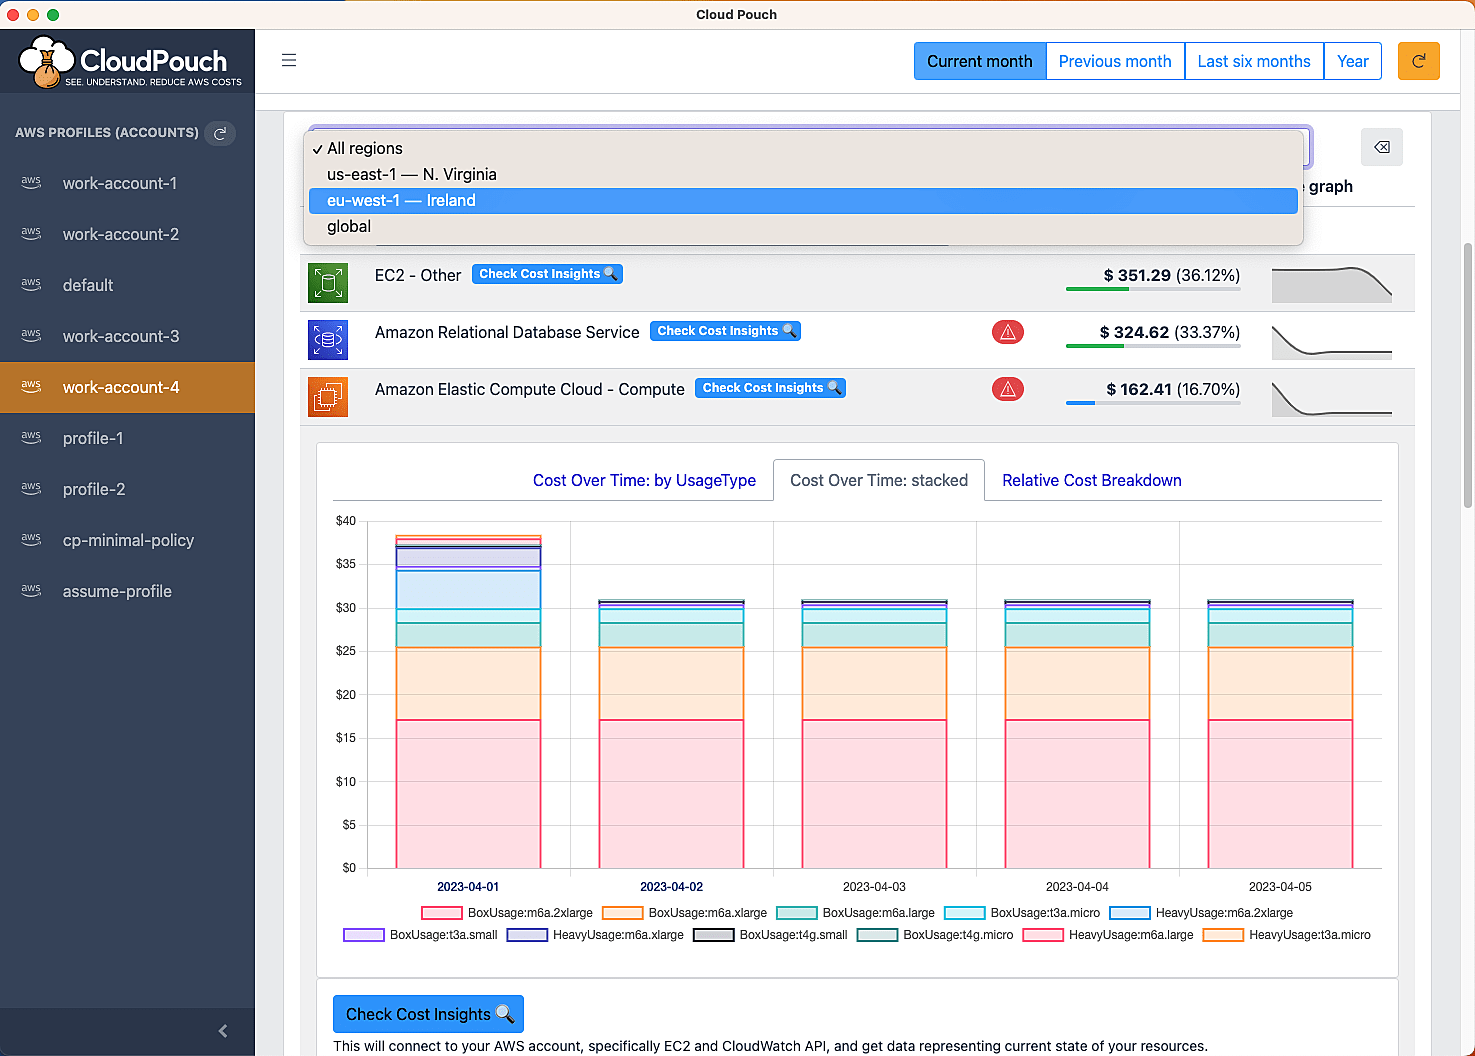This screenshot has height=1056, width=1475.
Task: Toggle BoxUsage:m6a.xlarge legend series
Action: 684,913
